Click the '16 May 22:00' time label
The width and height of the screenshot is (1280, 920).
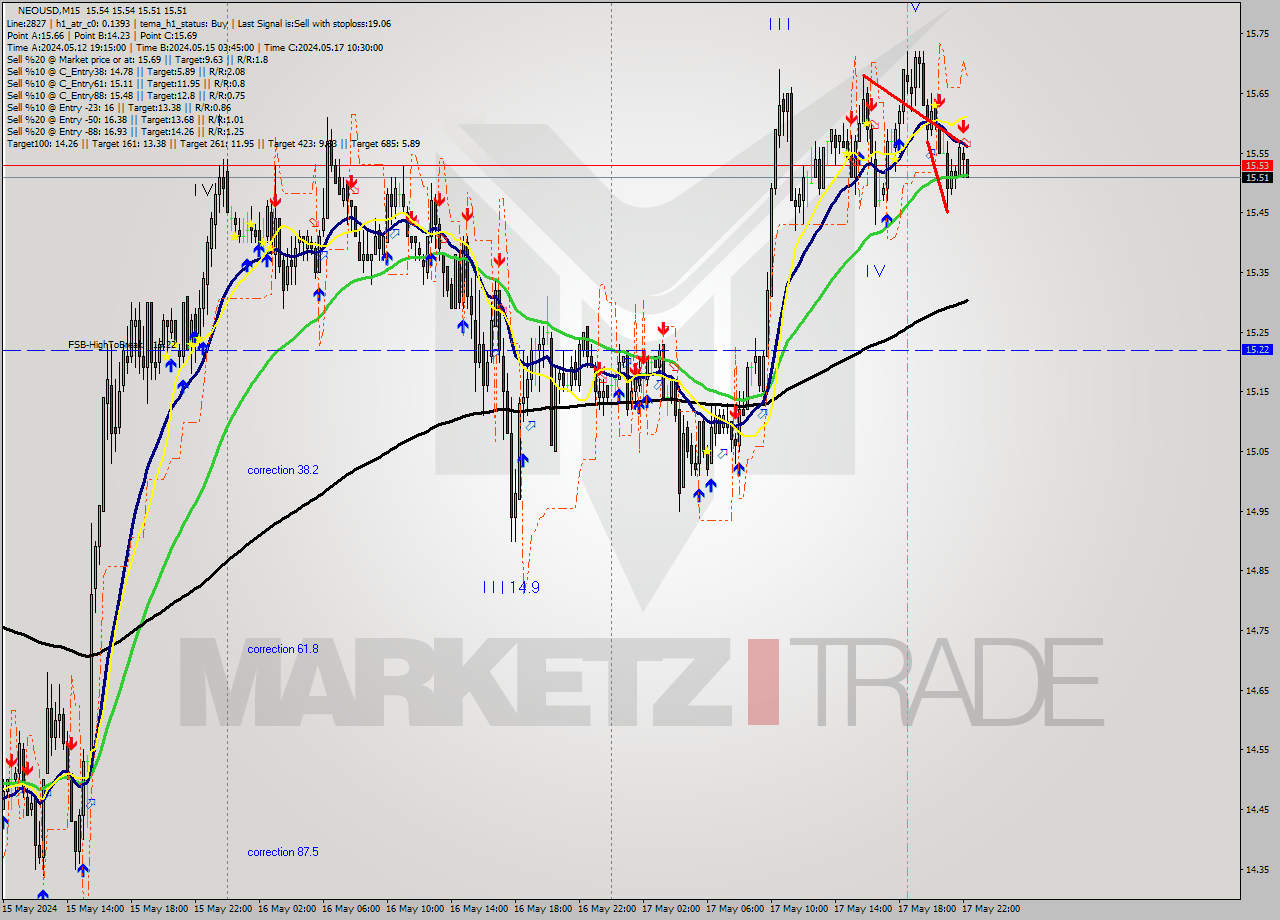point(609,909)
